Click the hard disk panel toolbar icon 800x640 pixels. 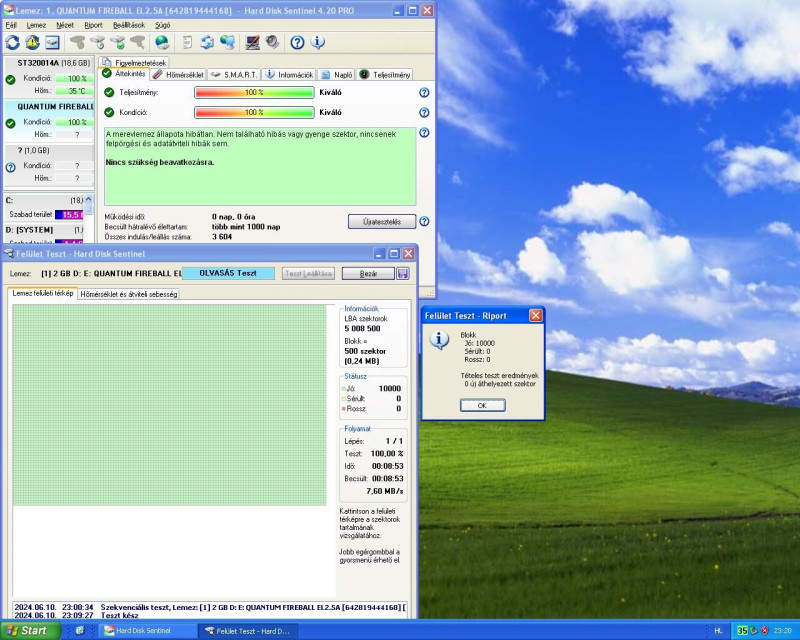pos(53,42)
